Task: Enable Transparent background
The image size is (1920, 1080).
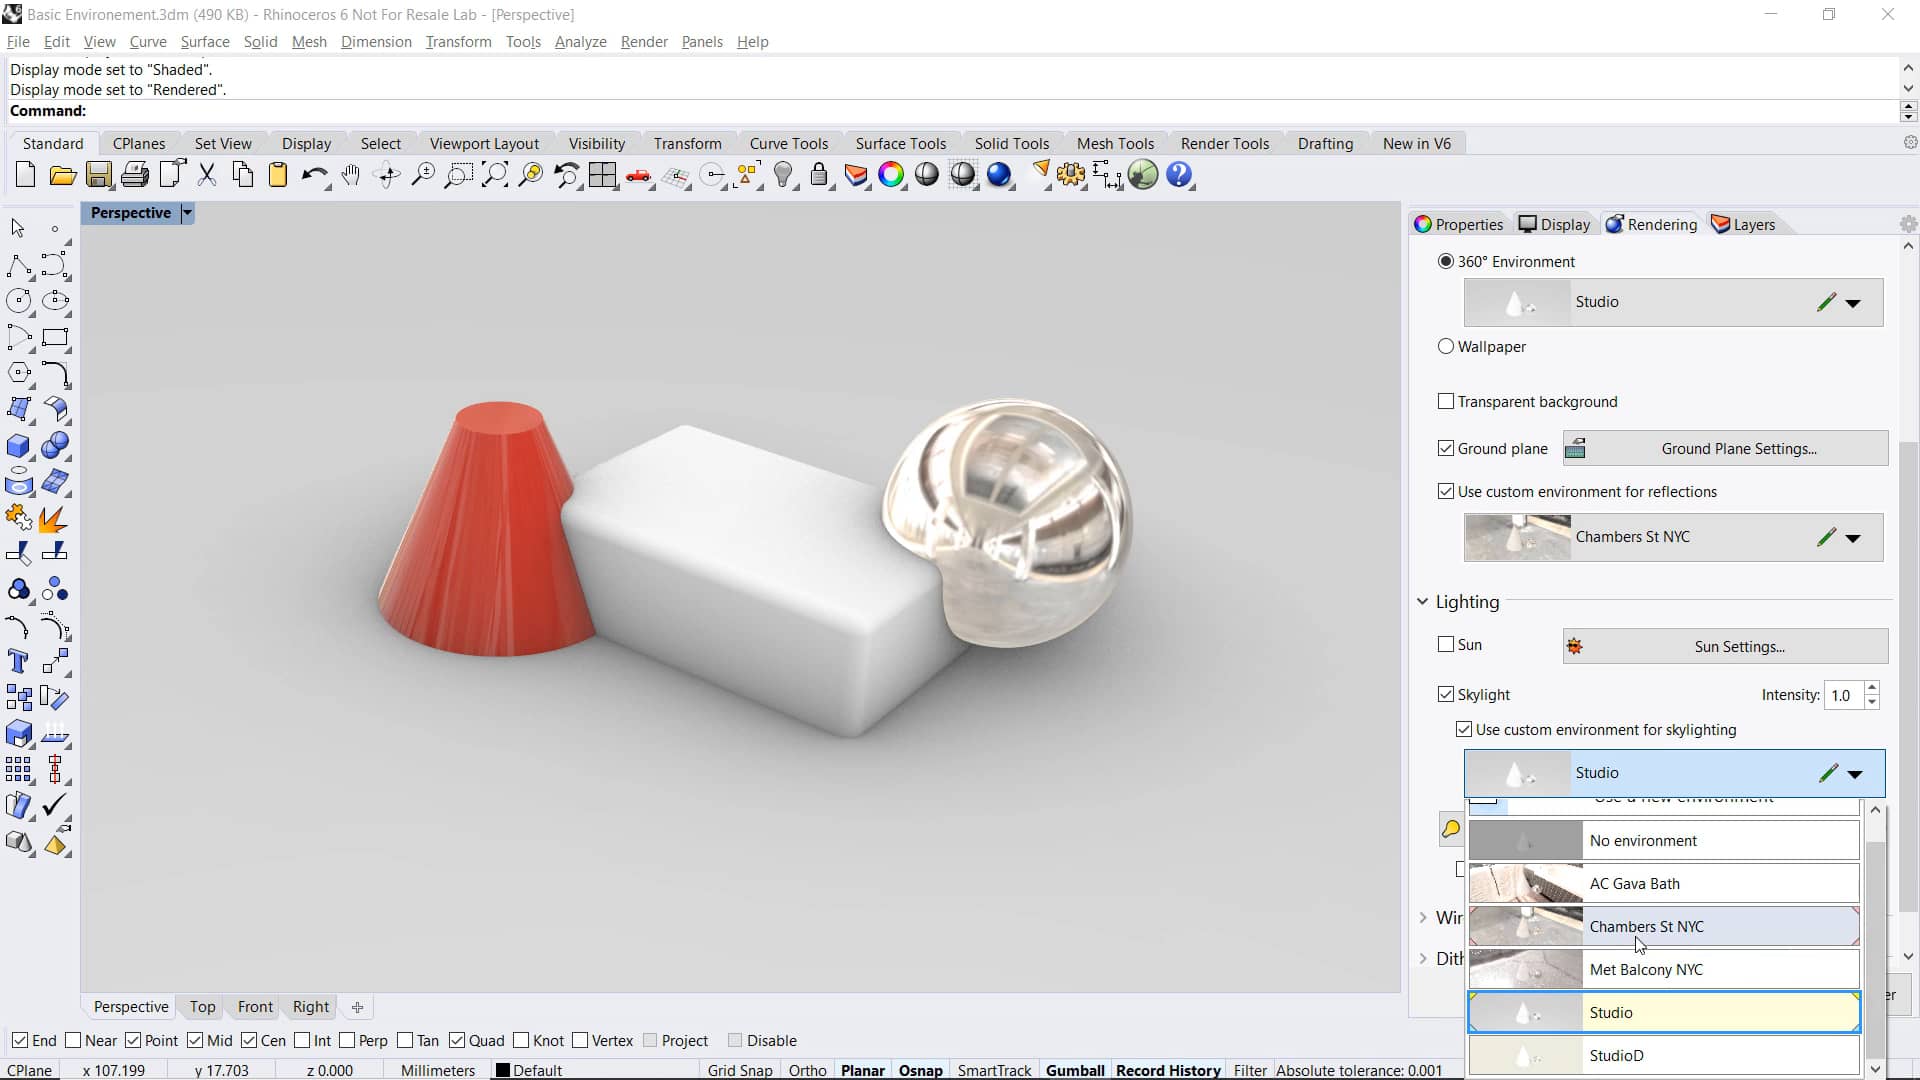Action: pos(1446,401)
